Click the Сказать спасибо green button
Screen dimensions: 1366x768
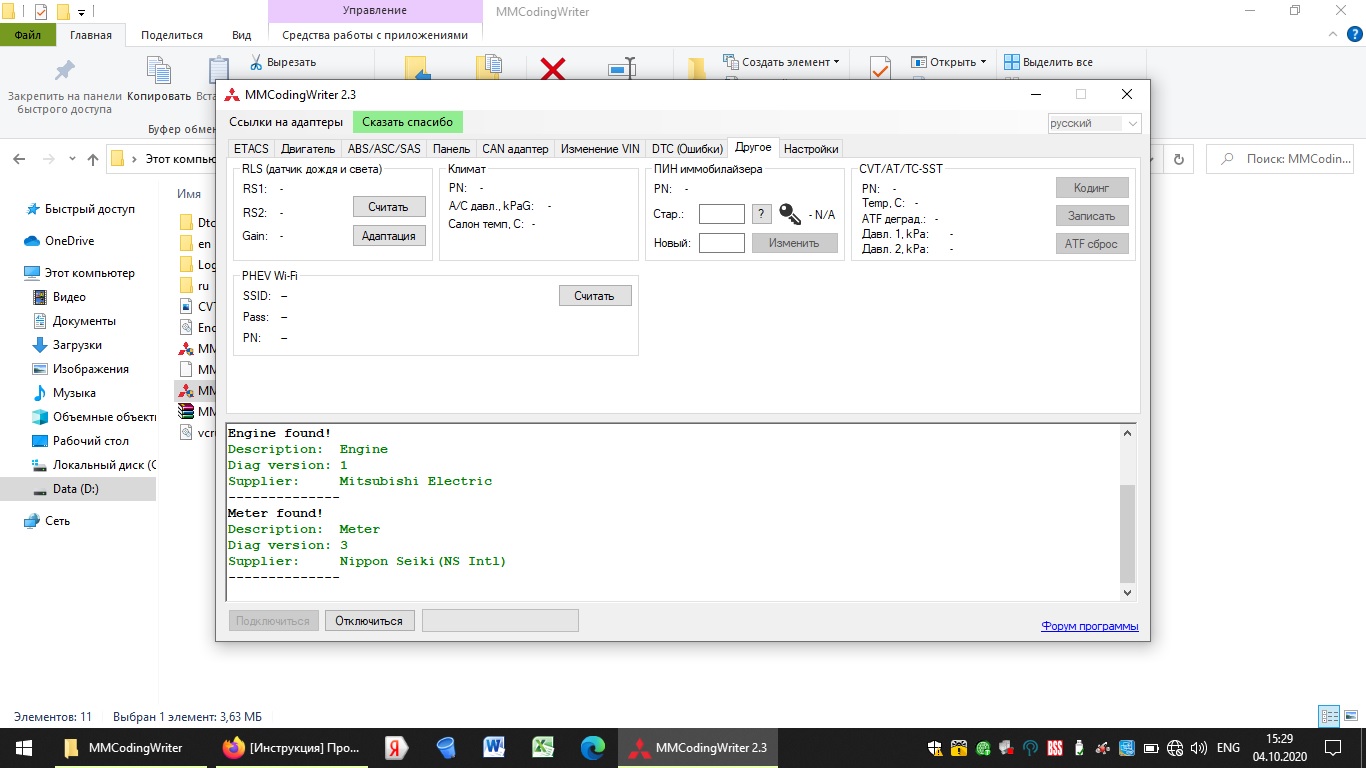coord(408,122)
